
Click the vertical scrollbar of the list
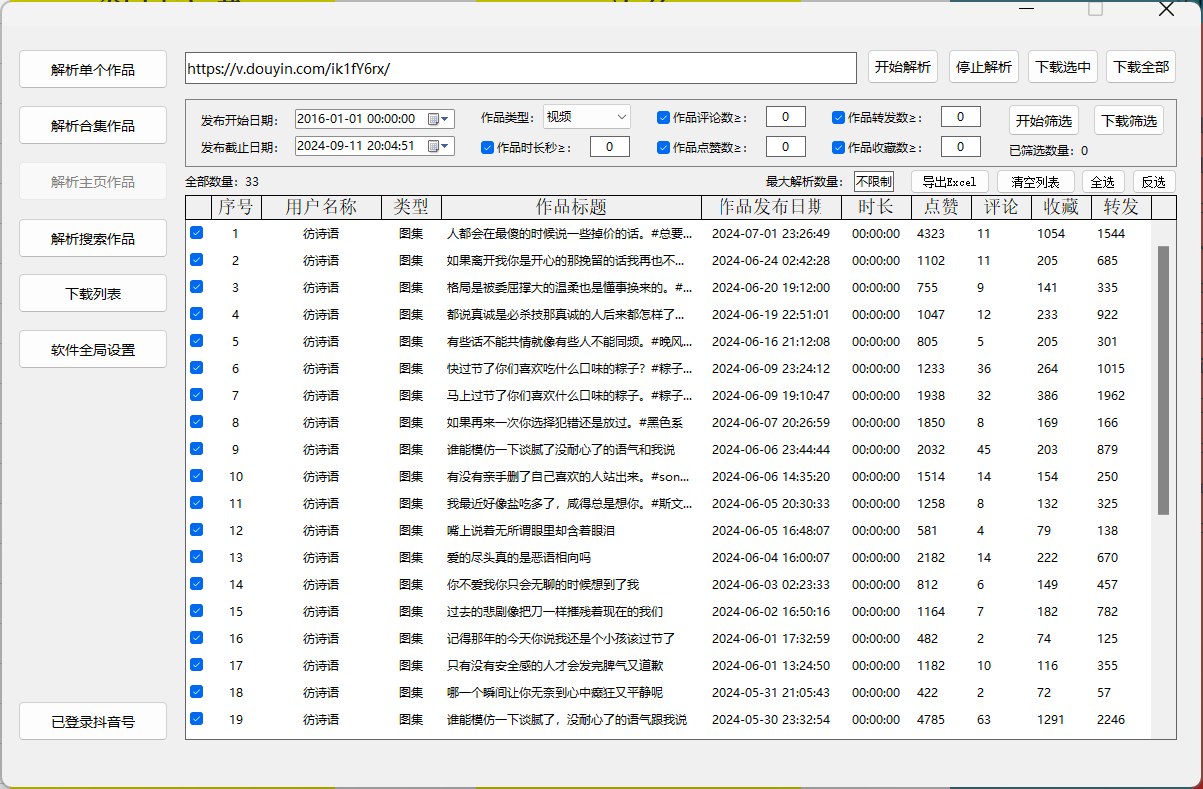1163,380
